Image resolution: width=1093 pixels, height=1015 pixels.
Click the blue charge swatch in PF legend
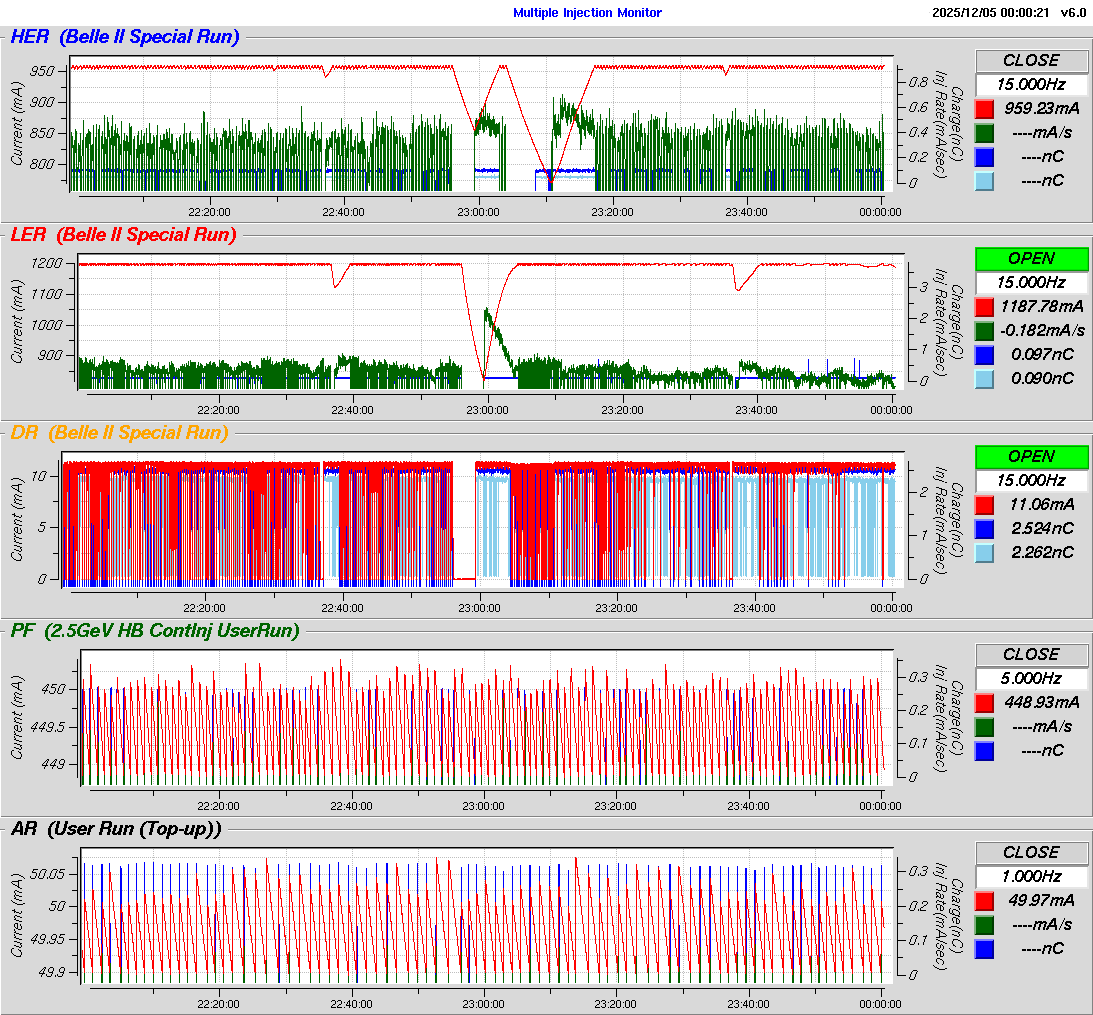tap(984, 751)
